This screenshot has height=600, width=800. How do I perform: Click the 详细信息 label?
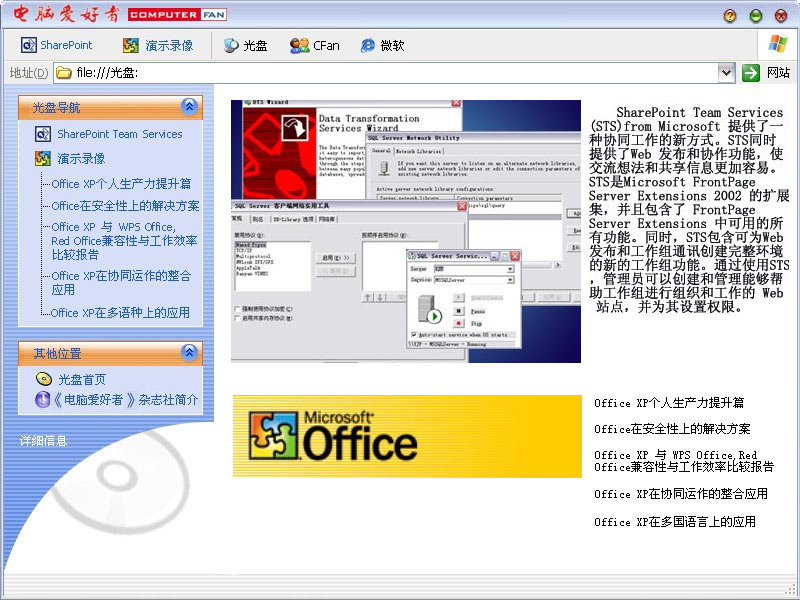point(43,441)
